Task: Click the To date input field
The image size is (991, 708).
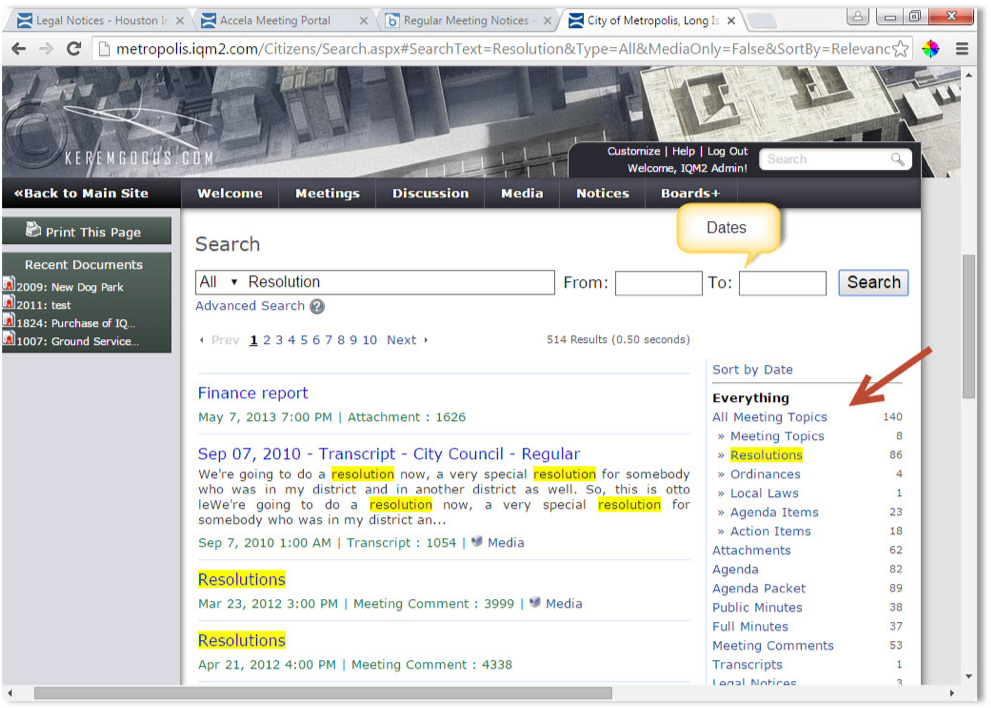Action: click(782, 283)
